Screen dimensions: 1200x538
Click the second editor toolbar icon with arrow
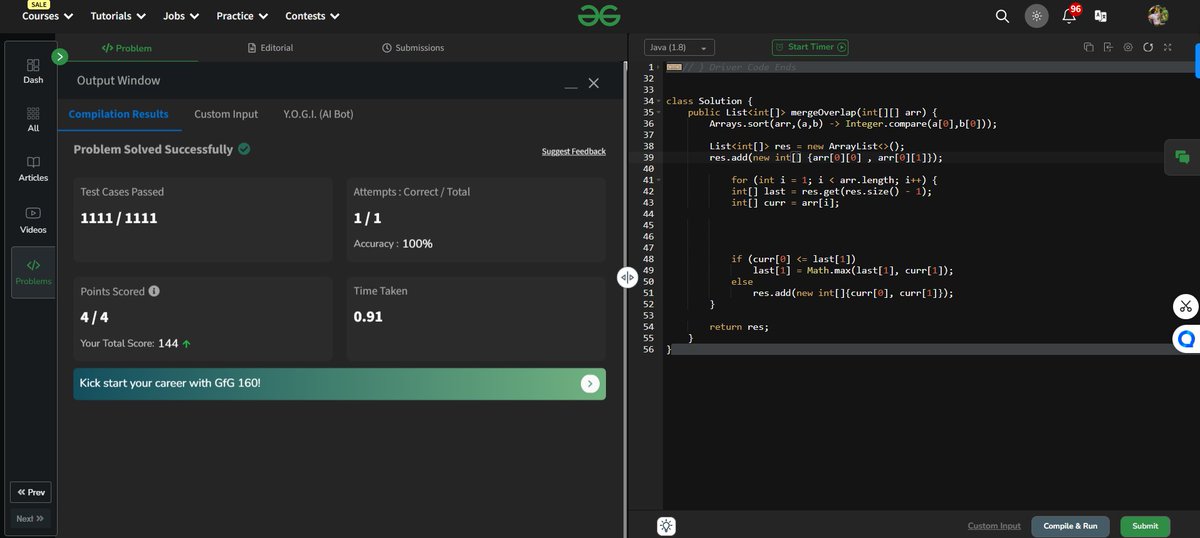1108,47
